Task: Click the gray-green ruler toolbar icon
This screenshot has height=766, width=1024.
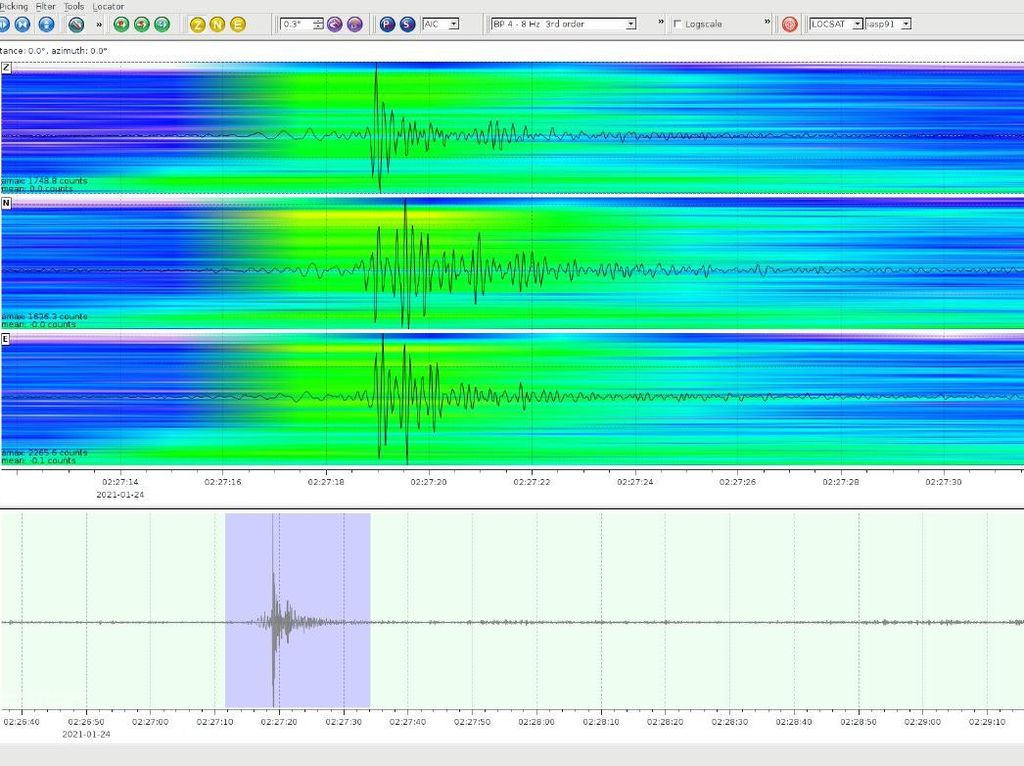Action: 76,24
